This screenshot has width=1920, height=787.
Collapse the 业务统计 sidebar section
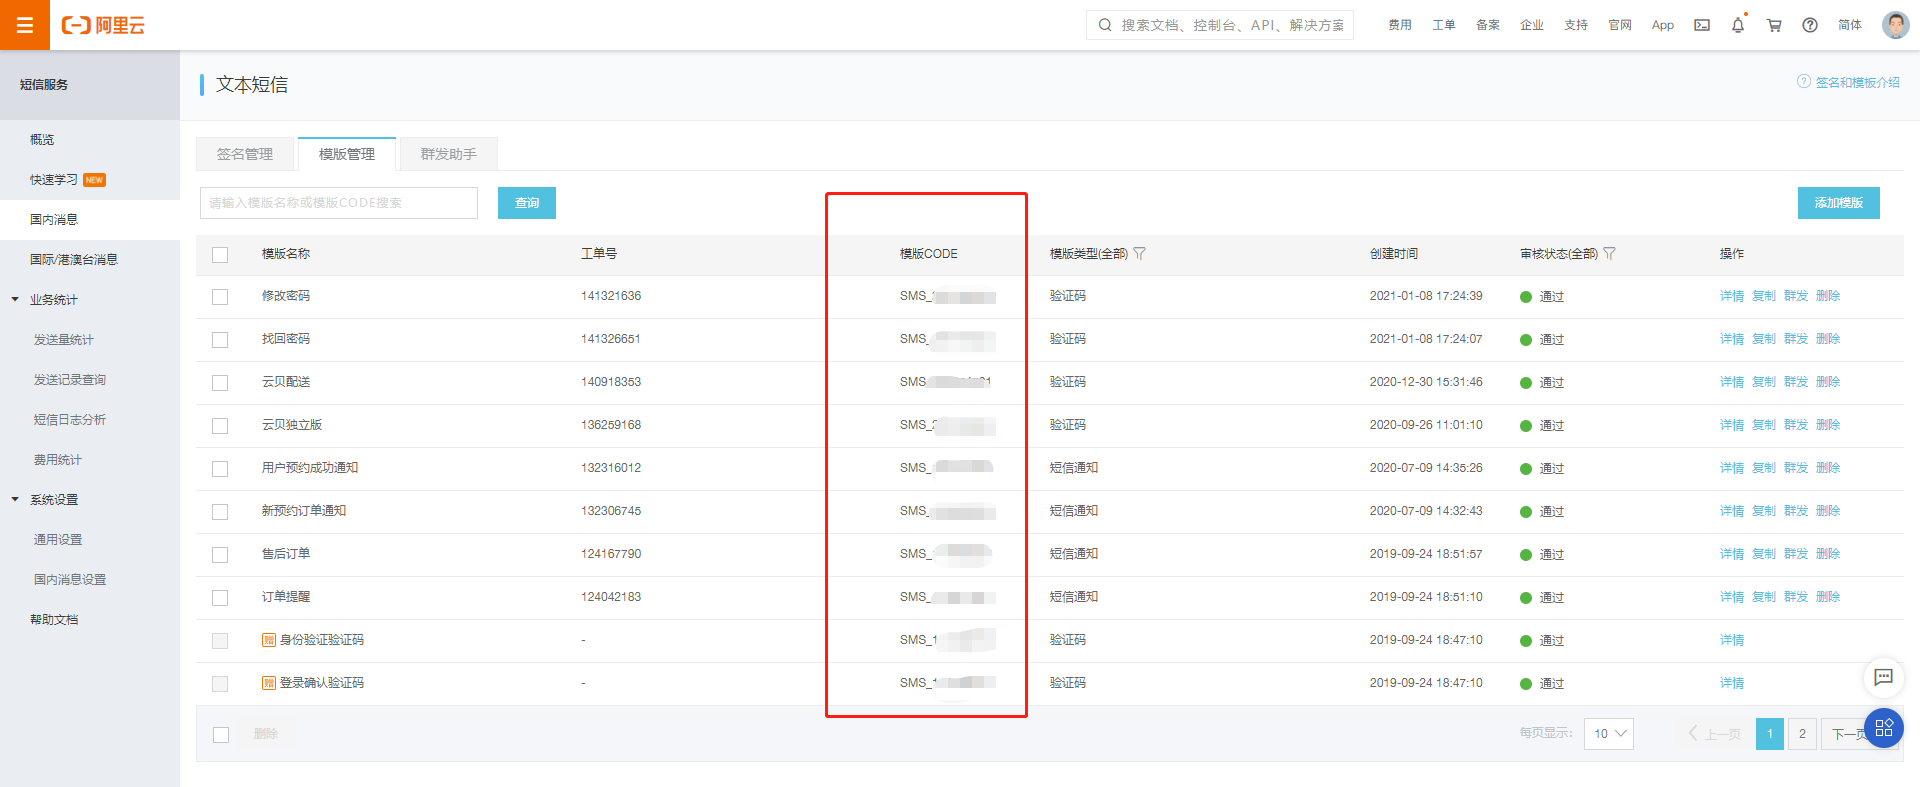[x=15, y=299]
